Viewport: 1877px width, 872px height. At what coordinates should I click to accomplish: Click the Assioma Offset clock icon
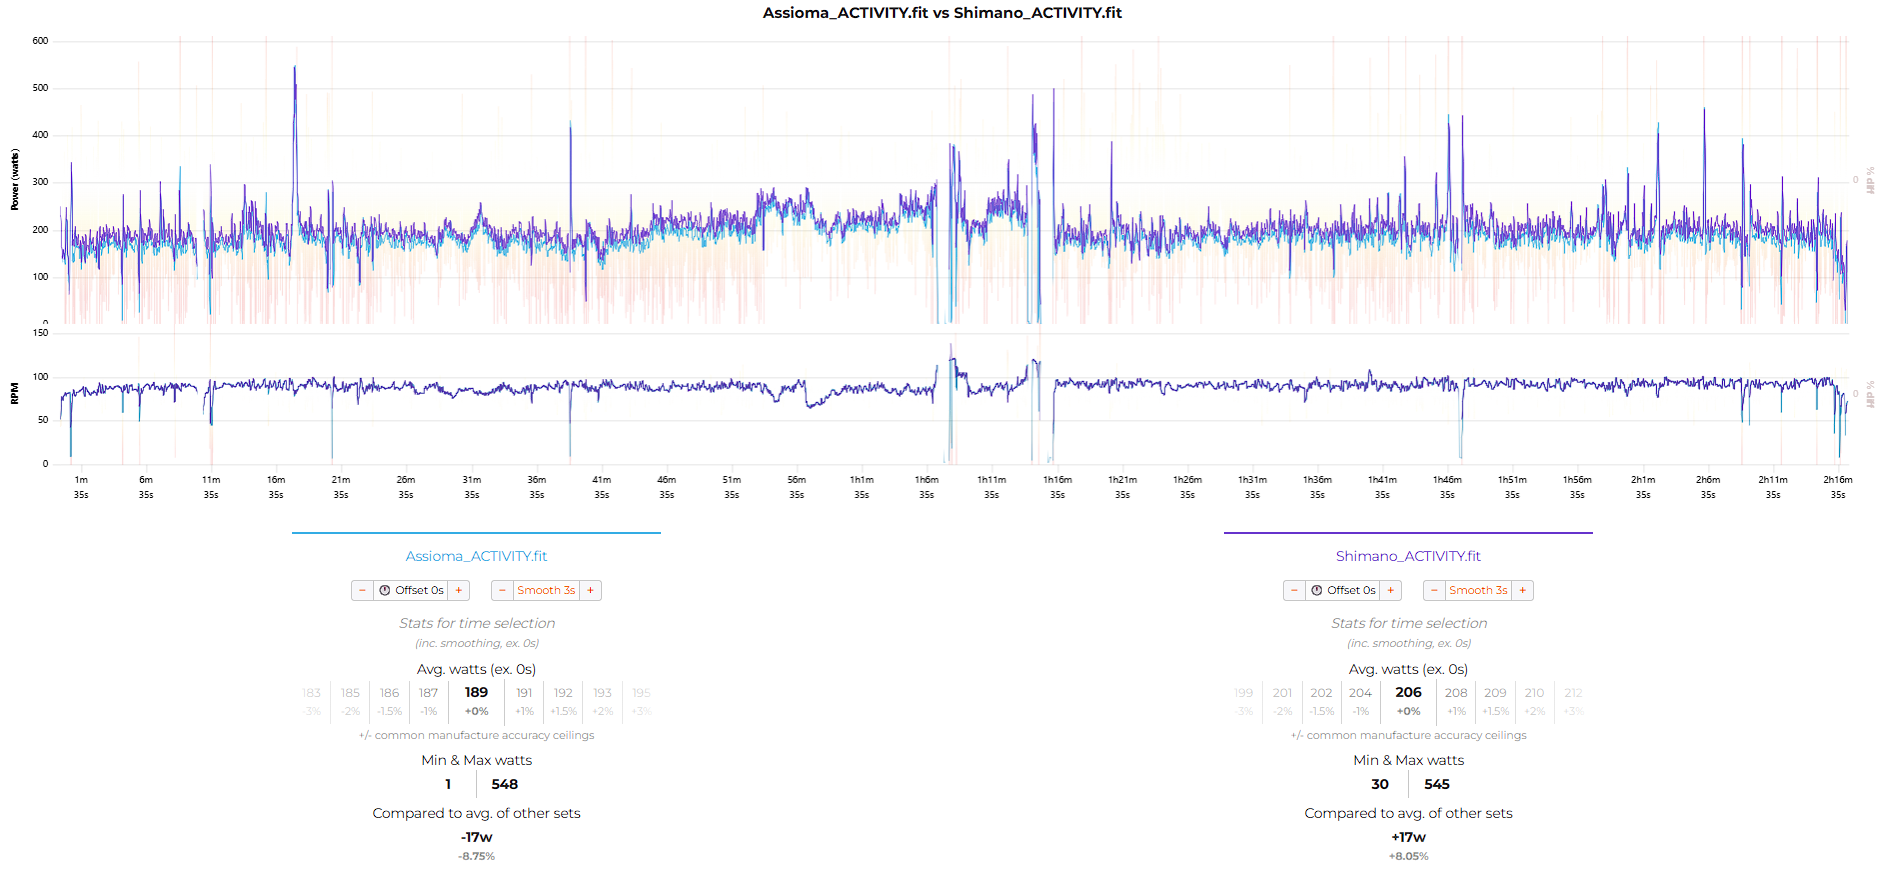385,591
